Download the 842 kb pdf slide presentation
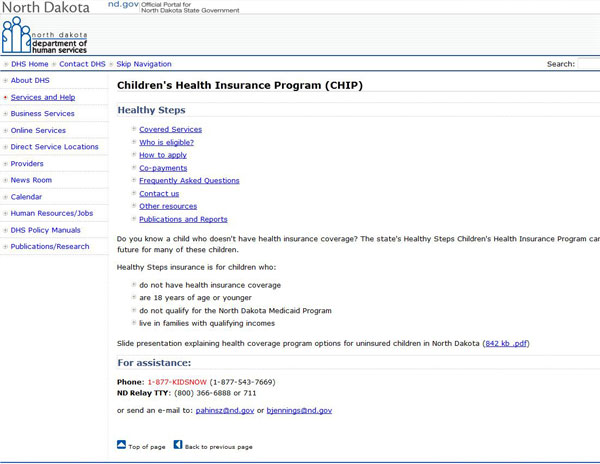 [506, 344]
